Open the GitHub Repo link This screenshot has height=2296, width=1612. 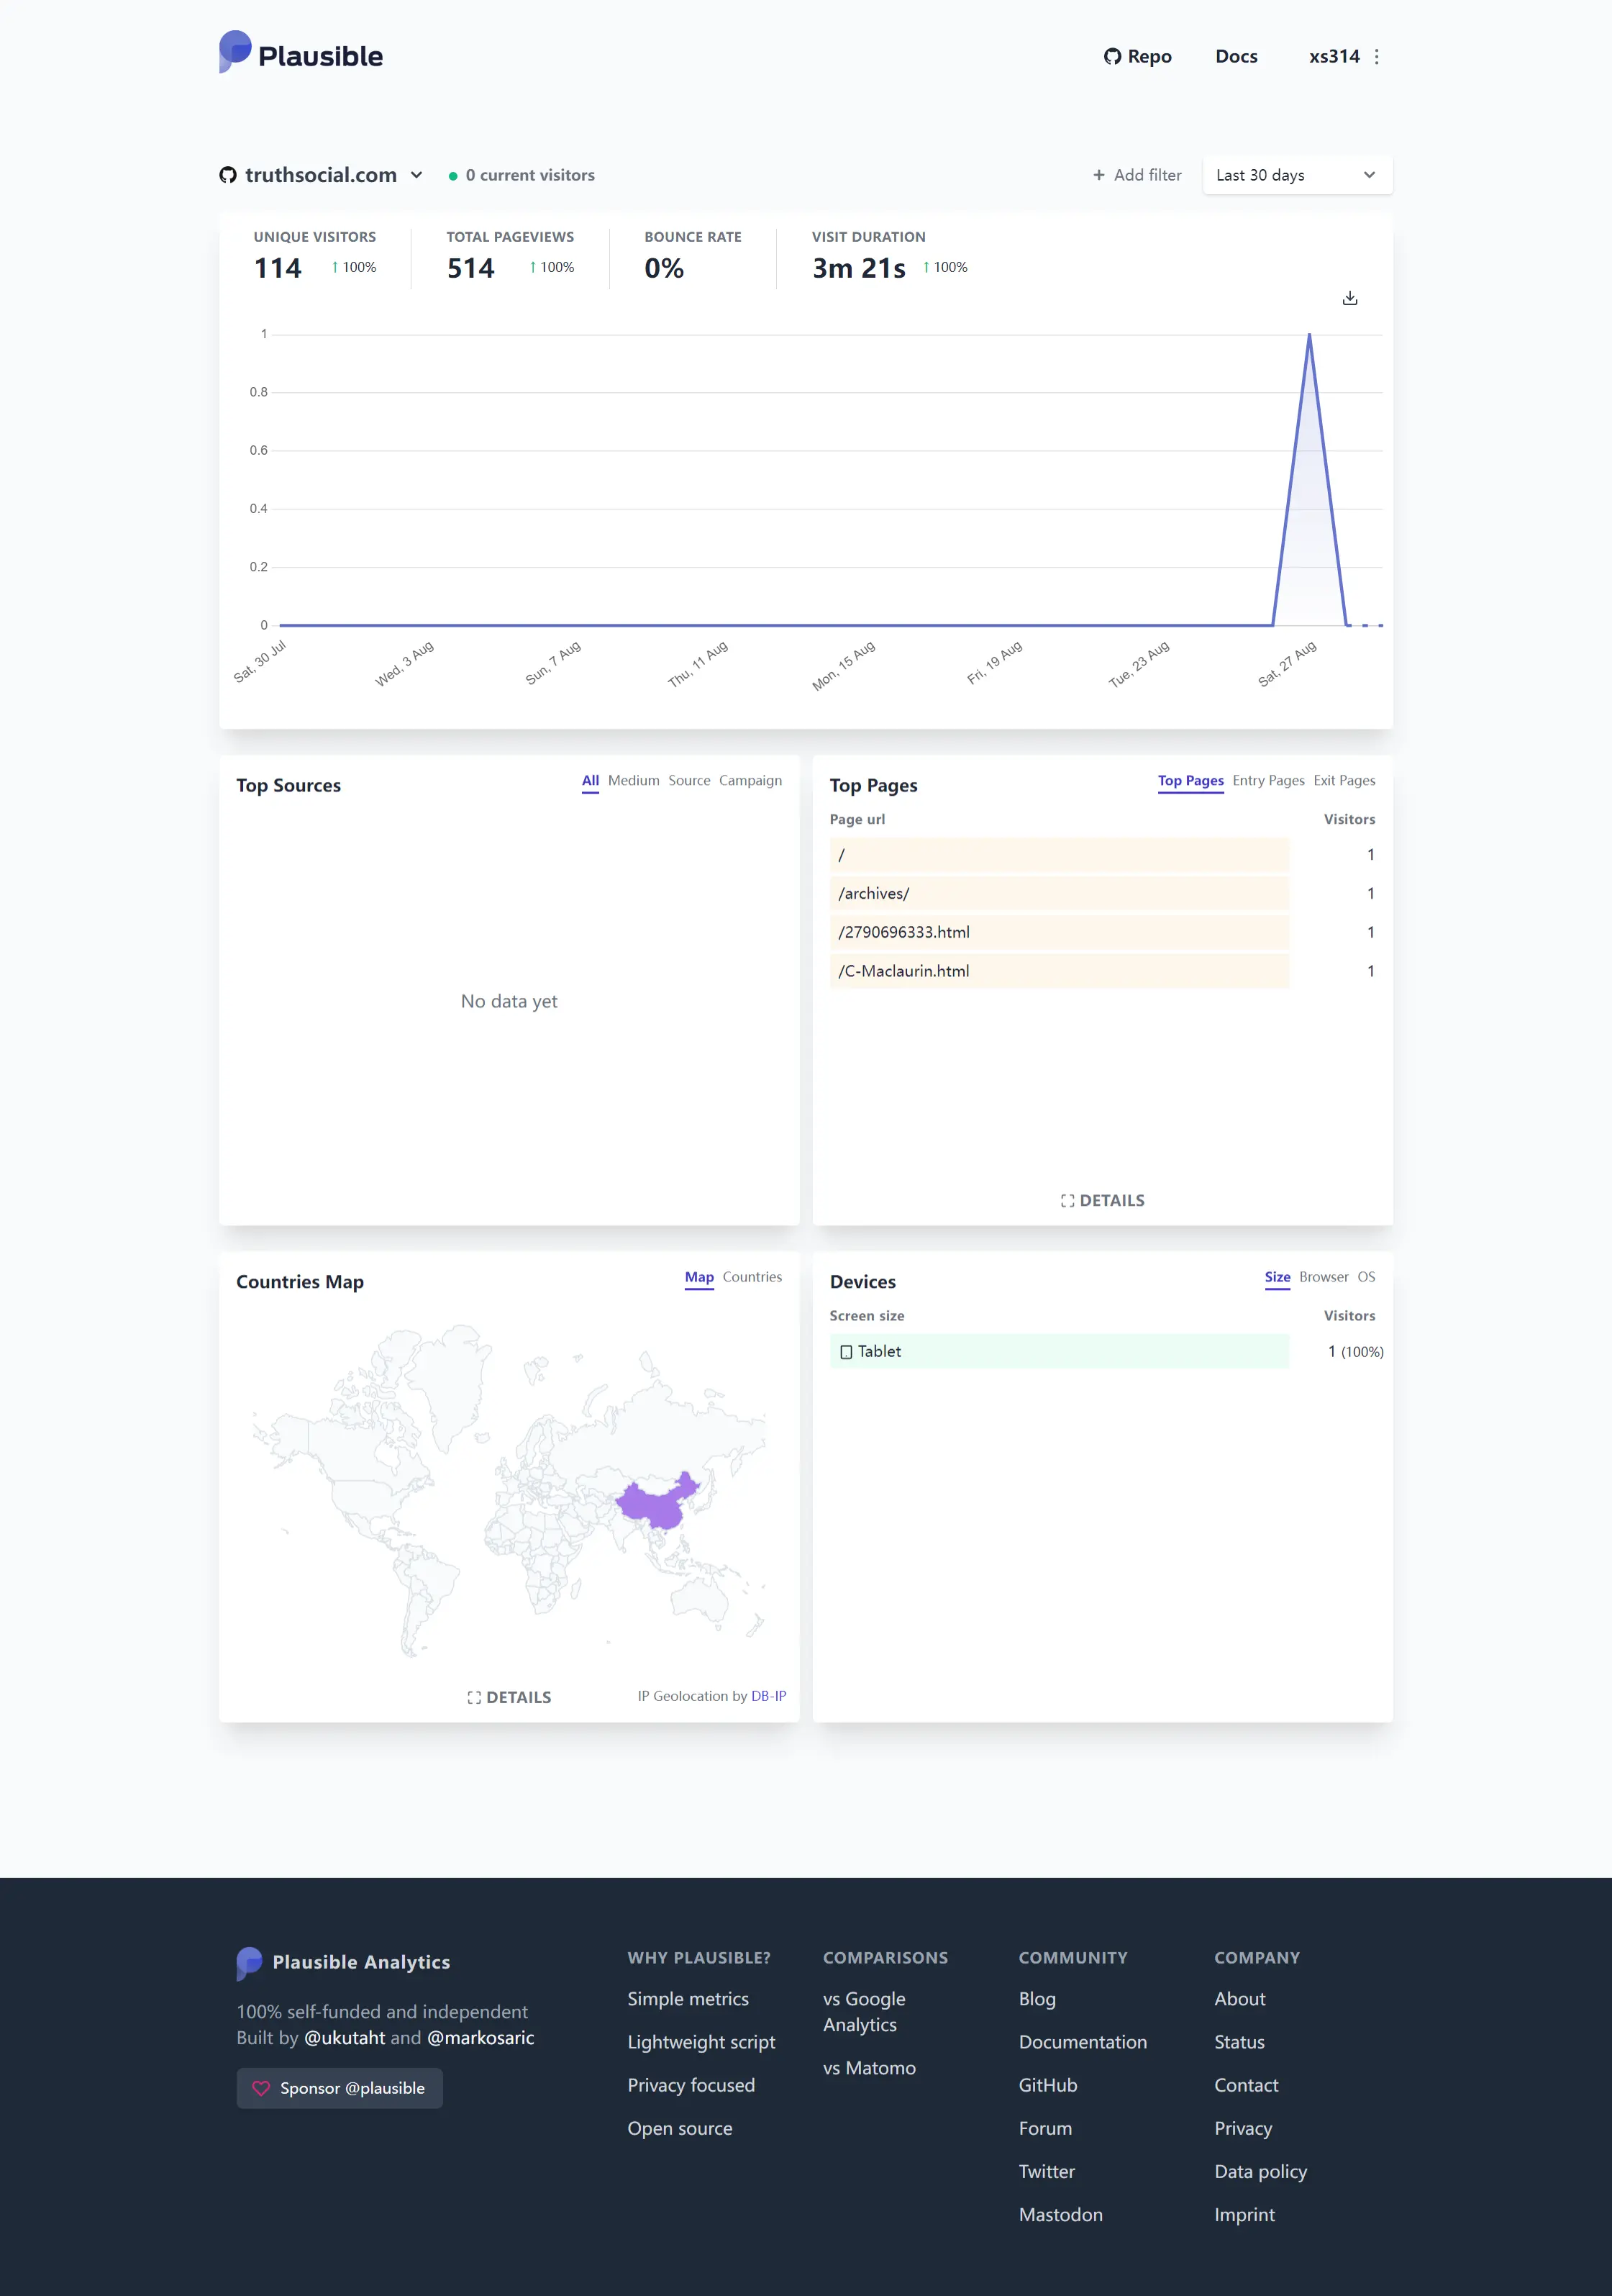pos(1138,57)
